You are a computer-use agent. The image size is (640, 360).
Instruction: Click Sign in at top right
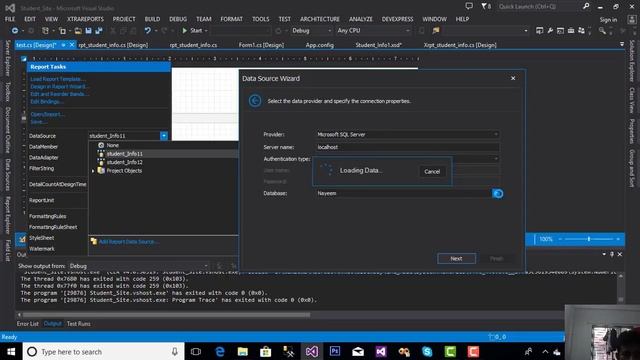608,20
